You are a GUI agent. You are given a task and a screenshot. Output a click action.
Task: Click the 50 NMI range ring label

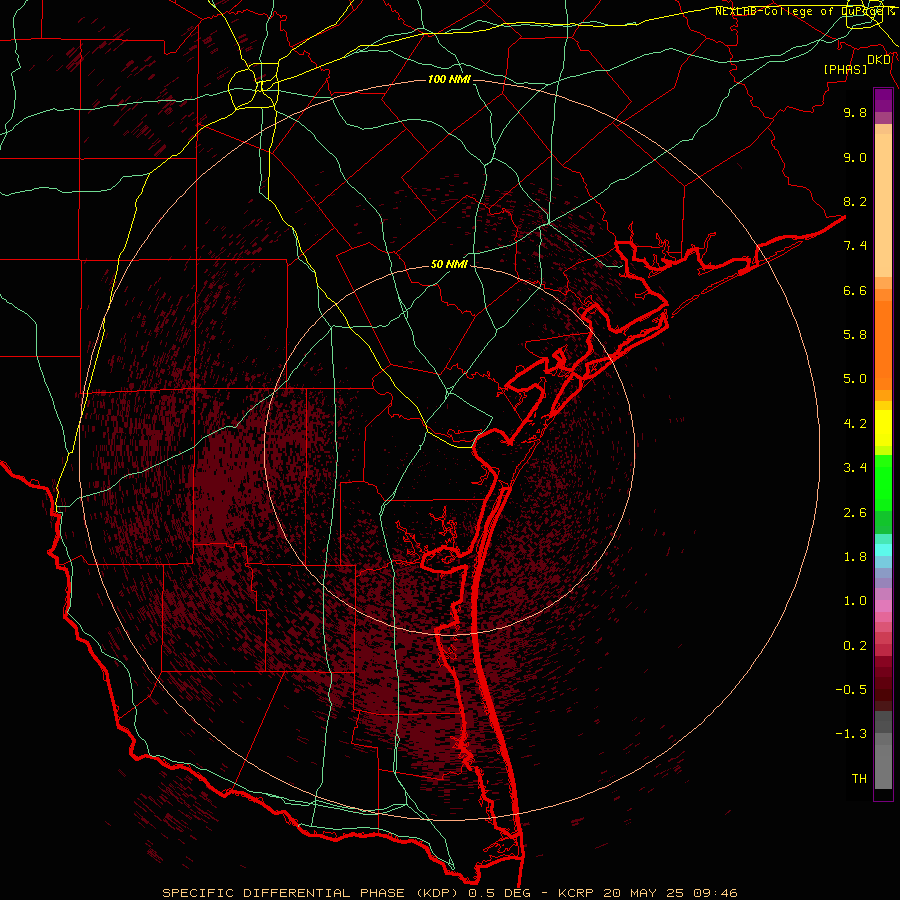pyautogui.click(x=449, y=264)
